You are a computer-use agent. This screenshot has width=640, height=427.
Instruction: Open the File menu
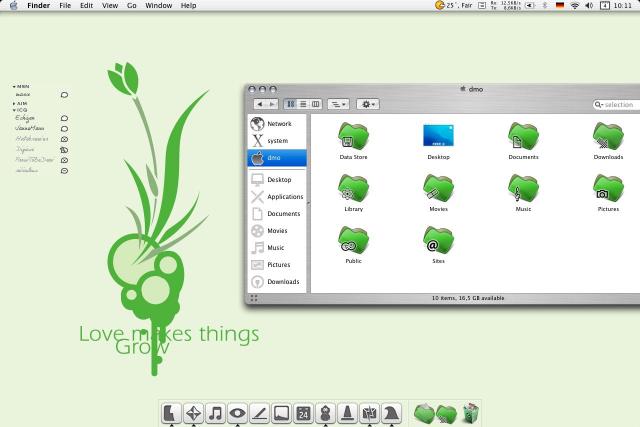pyautogui.click(x=65, y=5)
